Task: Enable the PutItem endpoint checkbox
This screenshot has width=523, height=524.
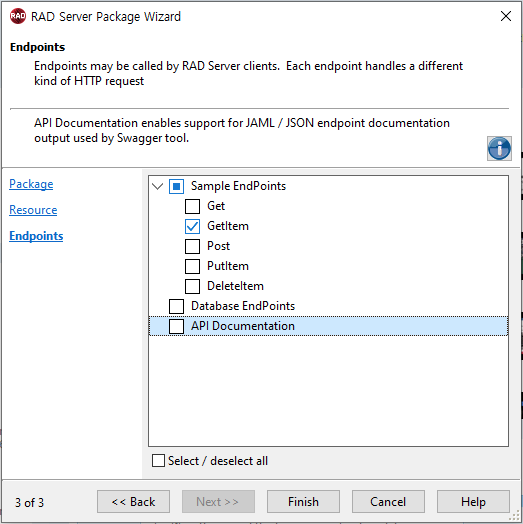Action: pyautogui.click(x=192, y=266)
